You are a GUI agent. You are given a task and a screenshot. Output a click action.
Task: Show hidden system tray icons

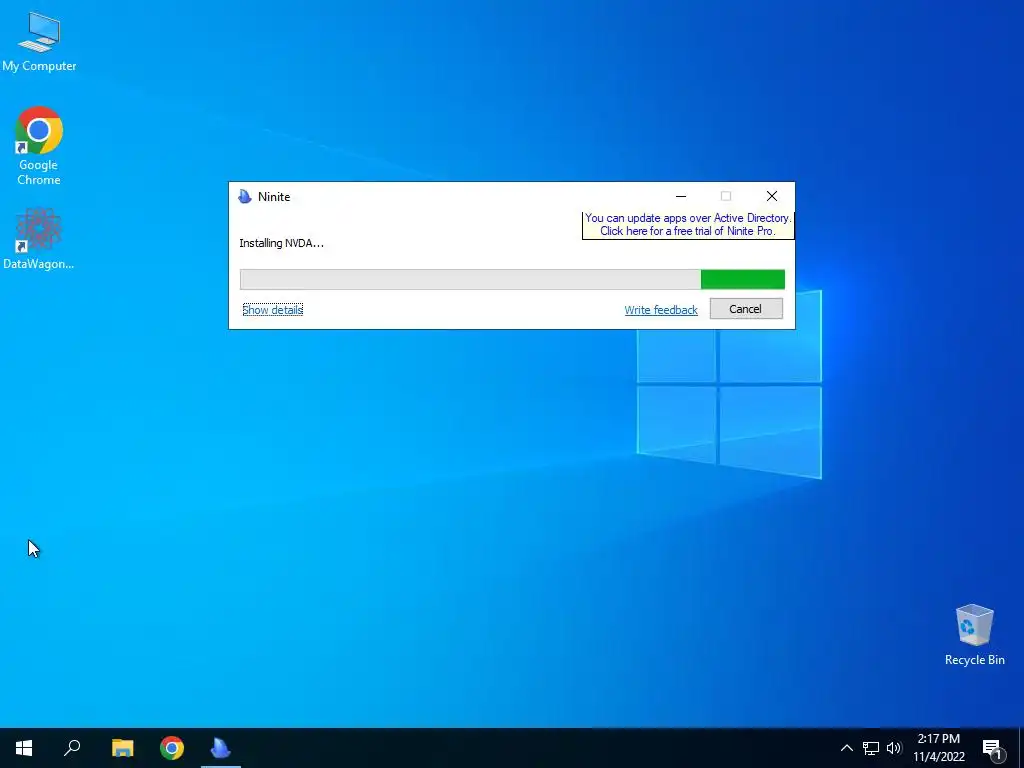[x=846, y=748]
